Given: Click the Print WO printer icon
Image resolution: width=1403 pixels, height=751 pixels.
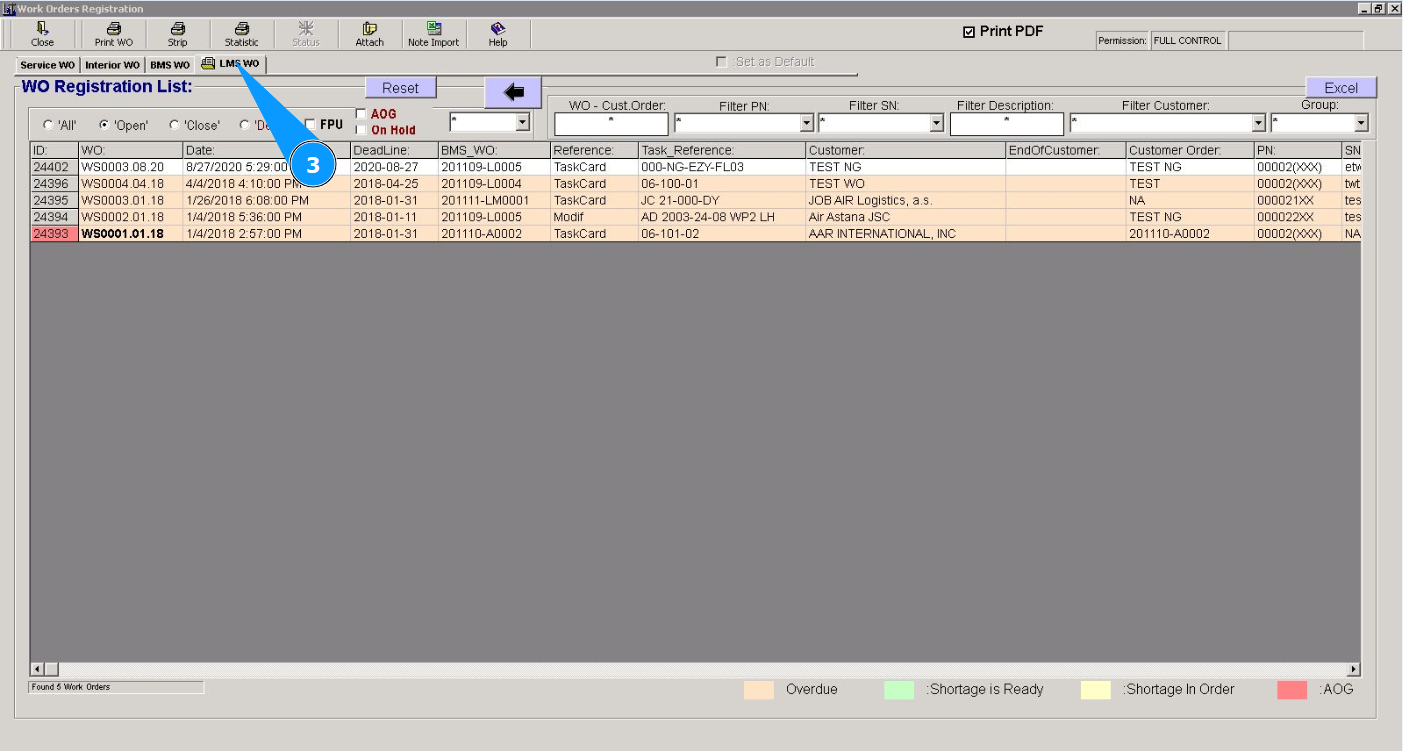Looking at the screenshot, I should [114, 35].
